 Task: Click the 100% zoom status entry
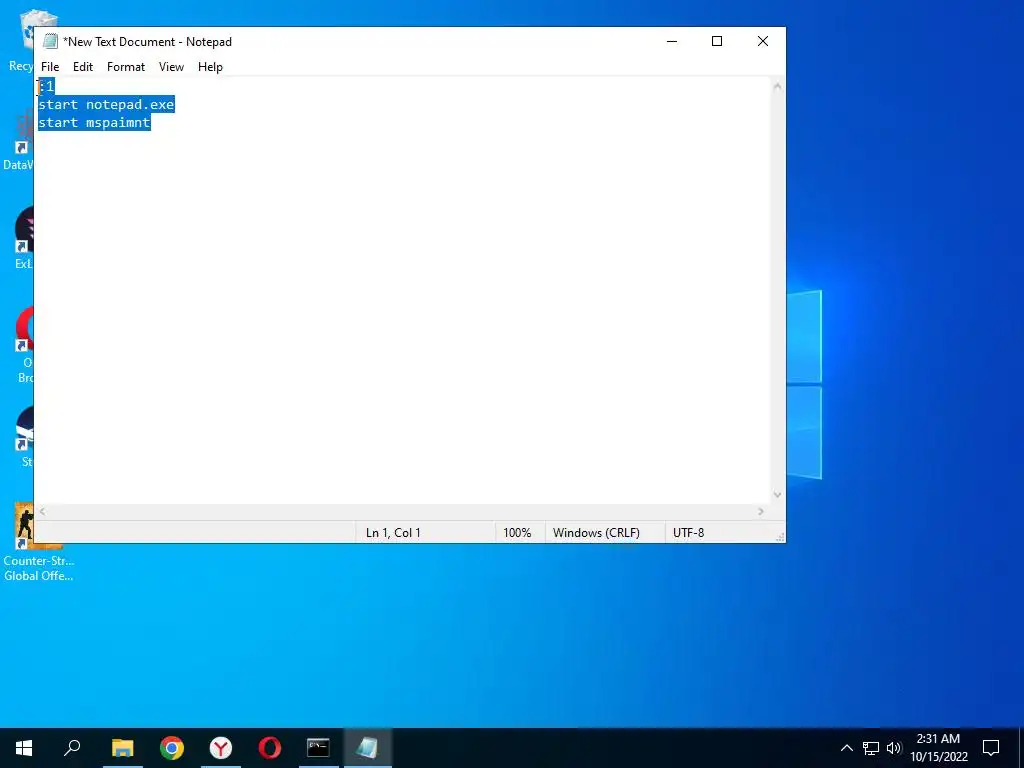(517, 533)
